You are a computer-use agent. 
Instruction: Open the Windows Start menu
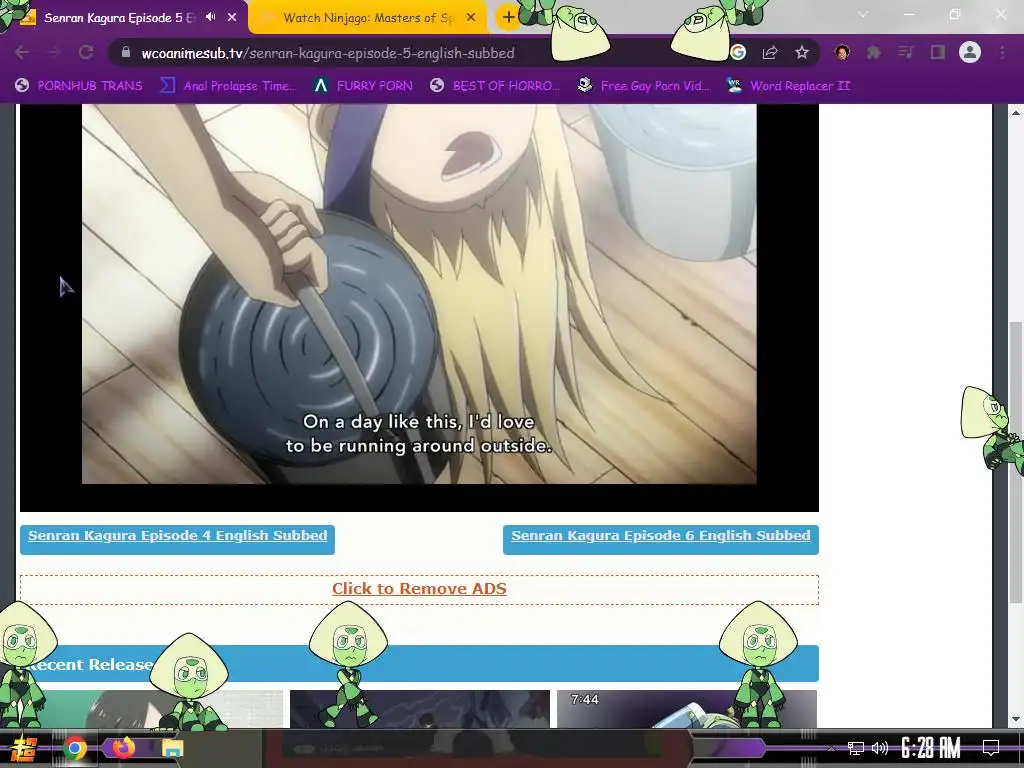[x=25, y=748]
